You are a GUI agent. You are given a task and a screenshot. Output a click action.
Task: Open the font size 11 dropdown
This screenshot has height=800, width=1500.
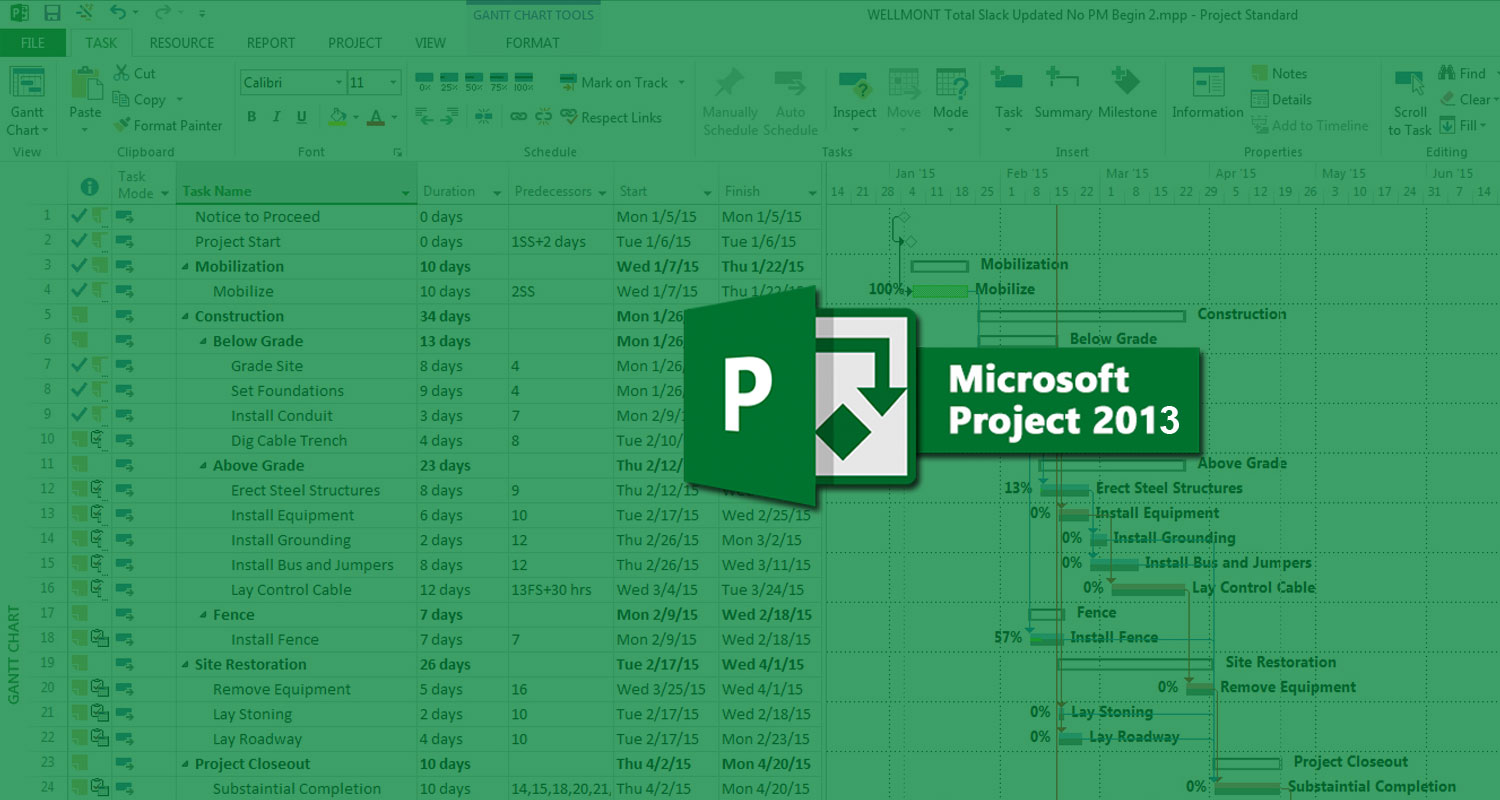[x=394, y=83]
